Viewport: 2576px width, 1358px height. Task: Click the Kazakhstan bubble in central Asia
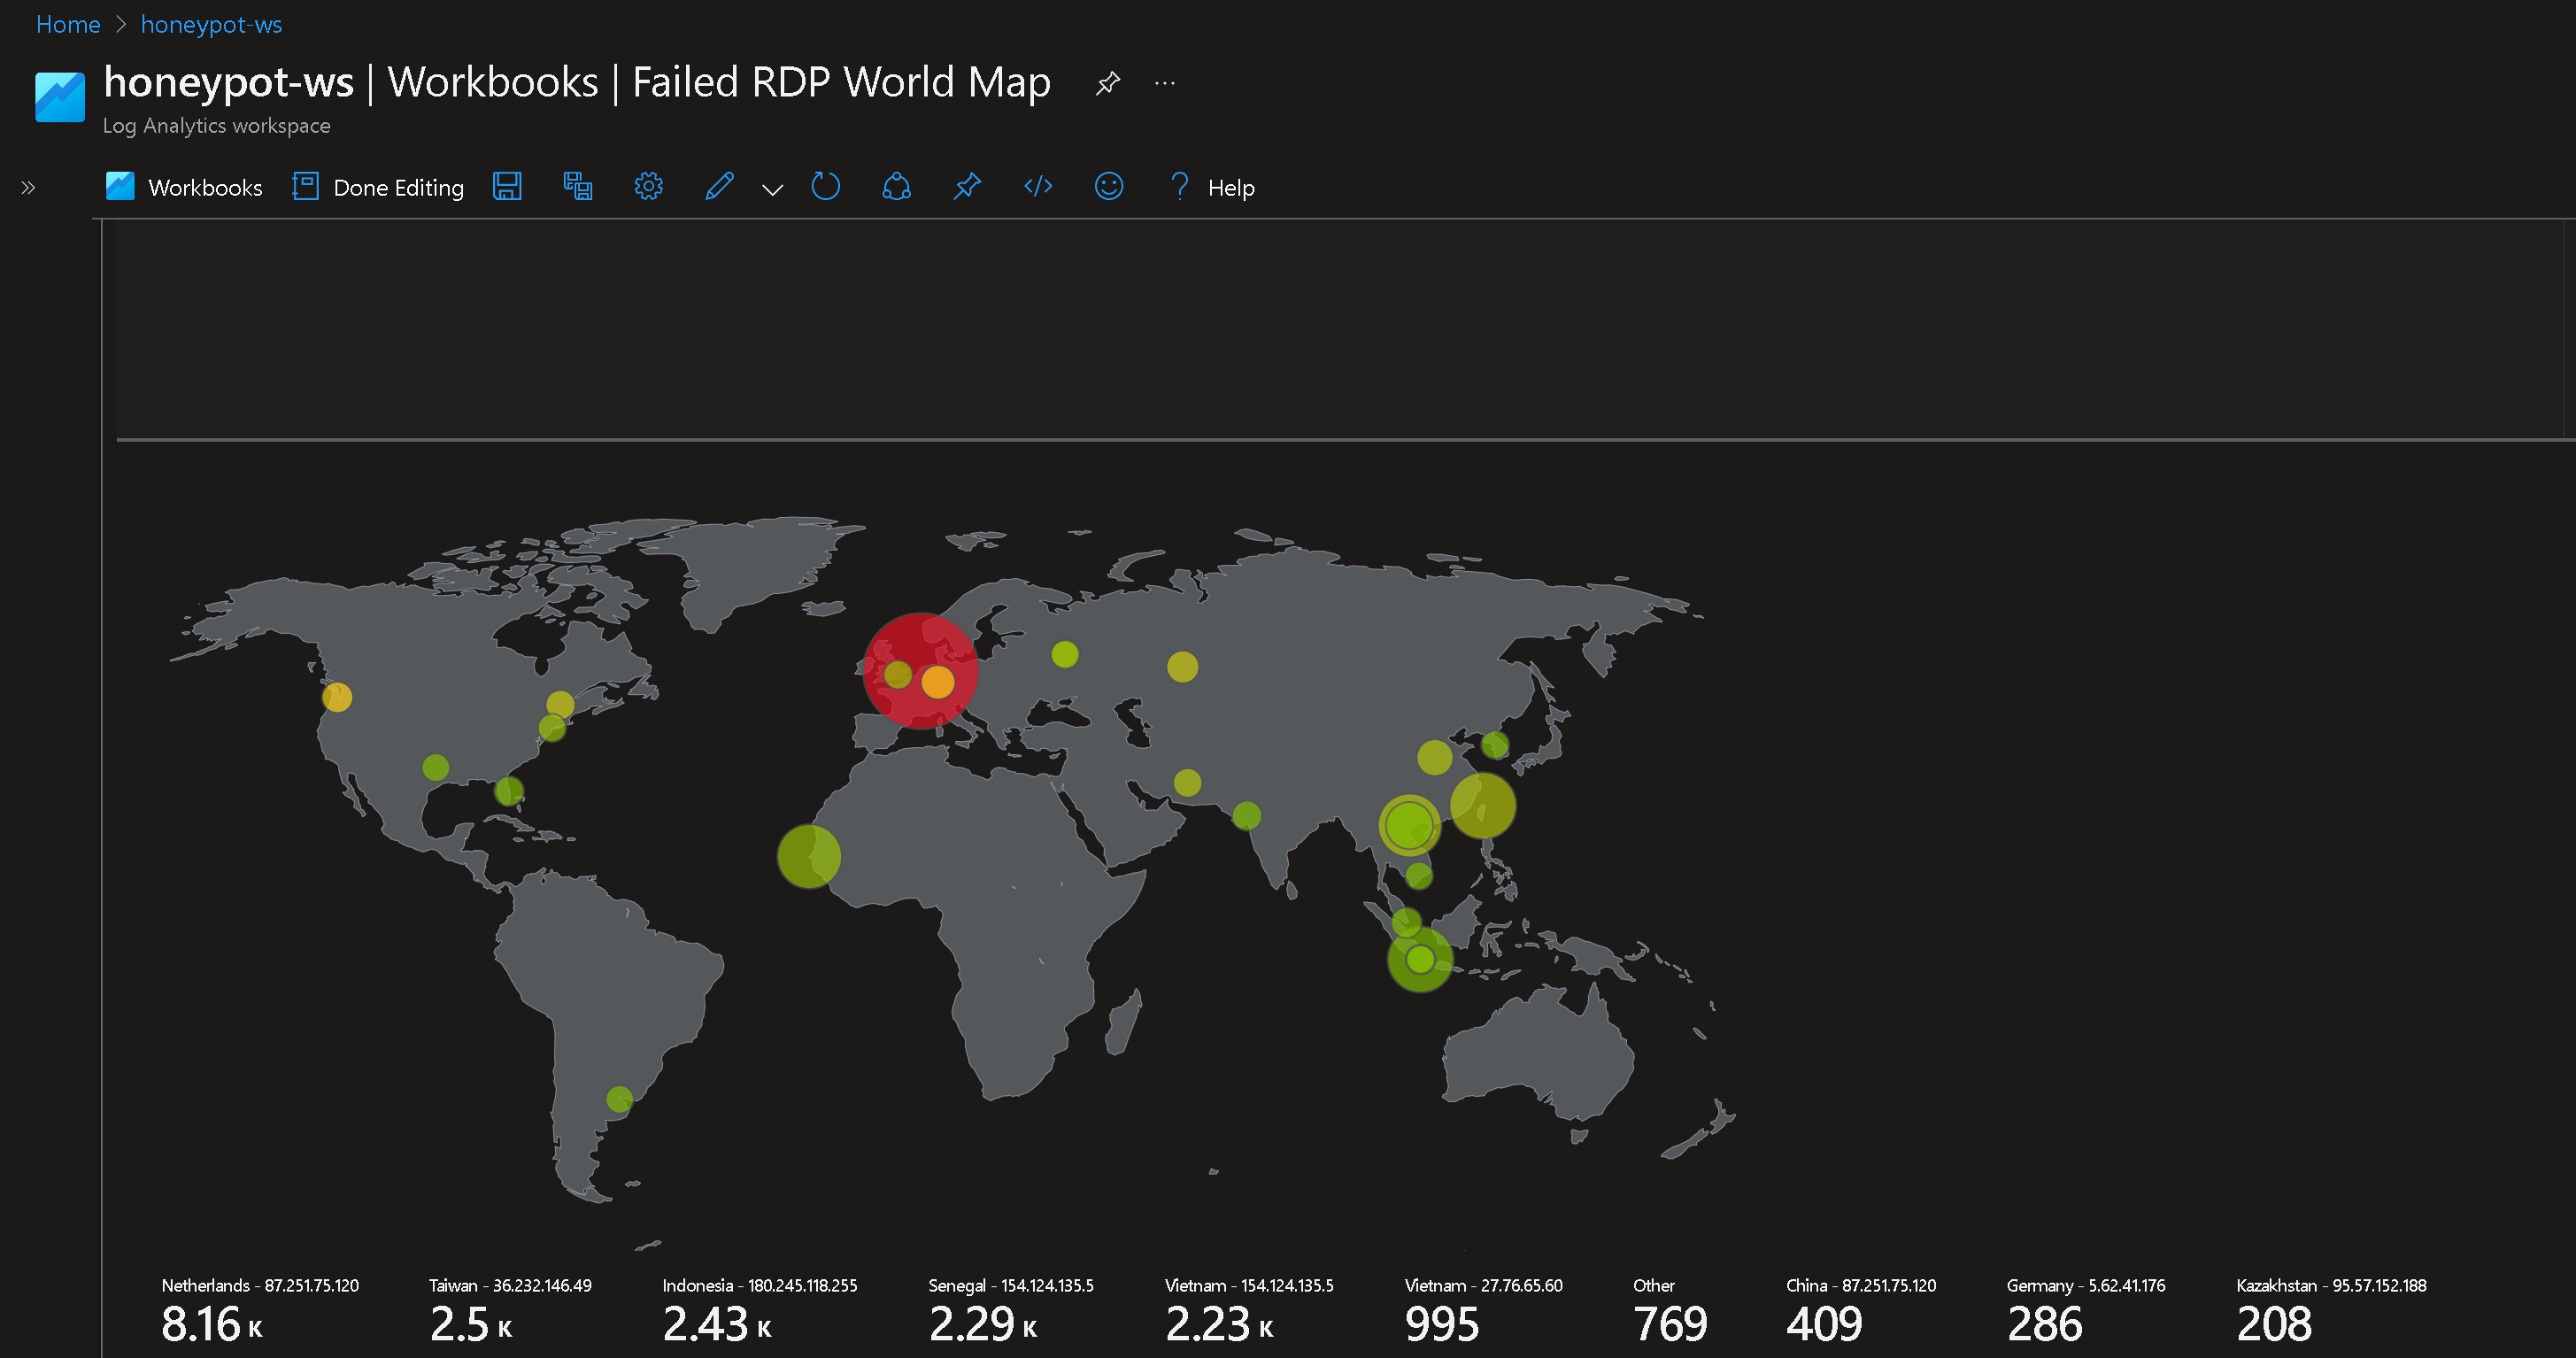click(x=1182, y=666)
